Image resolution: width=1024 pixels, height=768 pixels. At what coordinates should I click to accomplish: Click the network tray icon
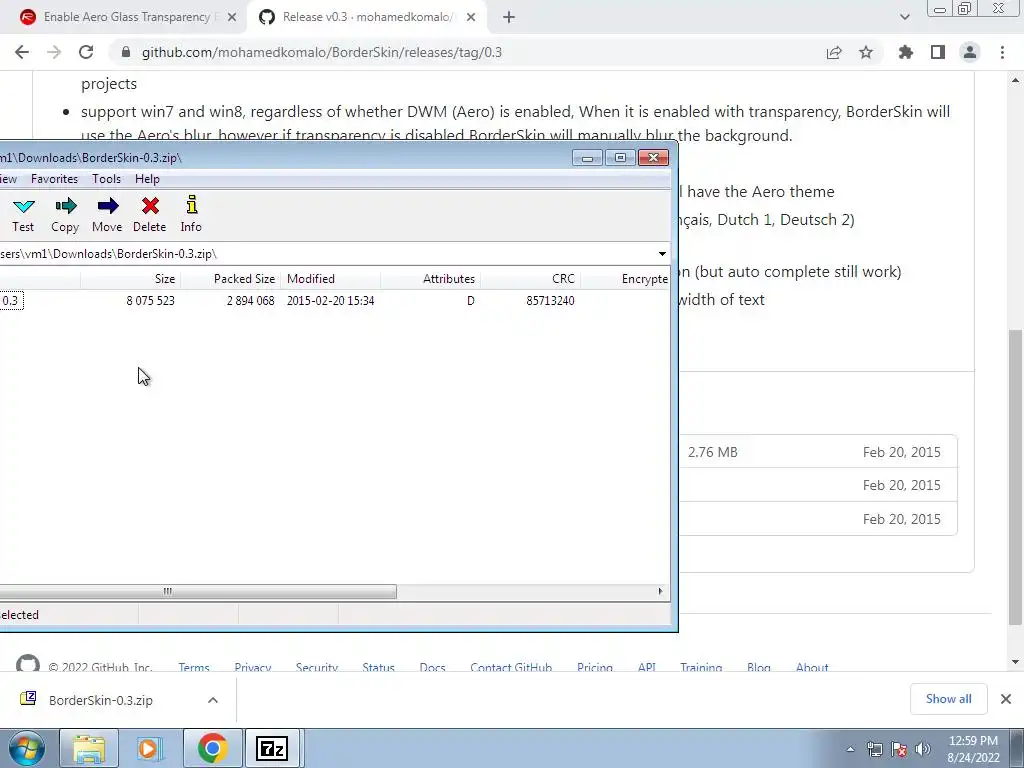[875, 749]
